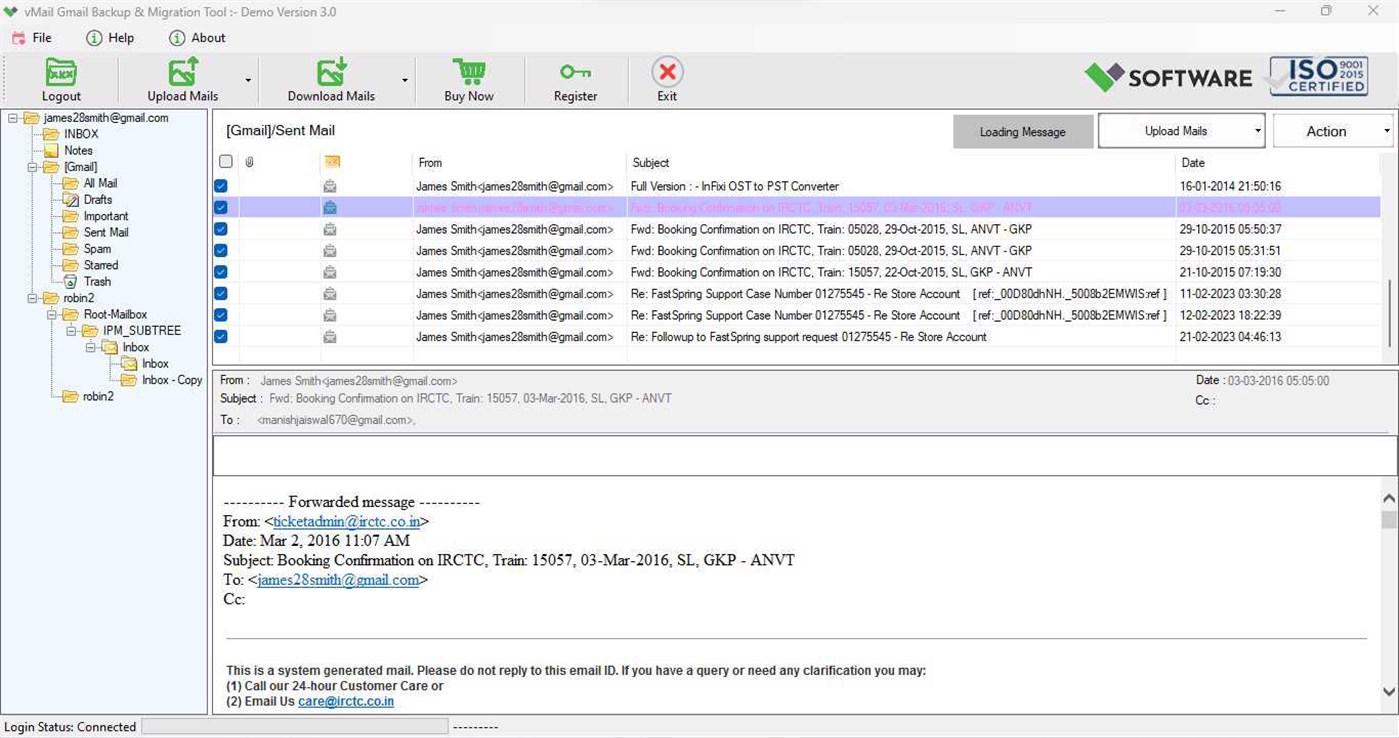The image size is (1399, 738).
Task: Select the INBOX folder icon
Action: click(51, 134)
